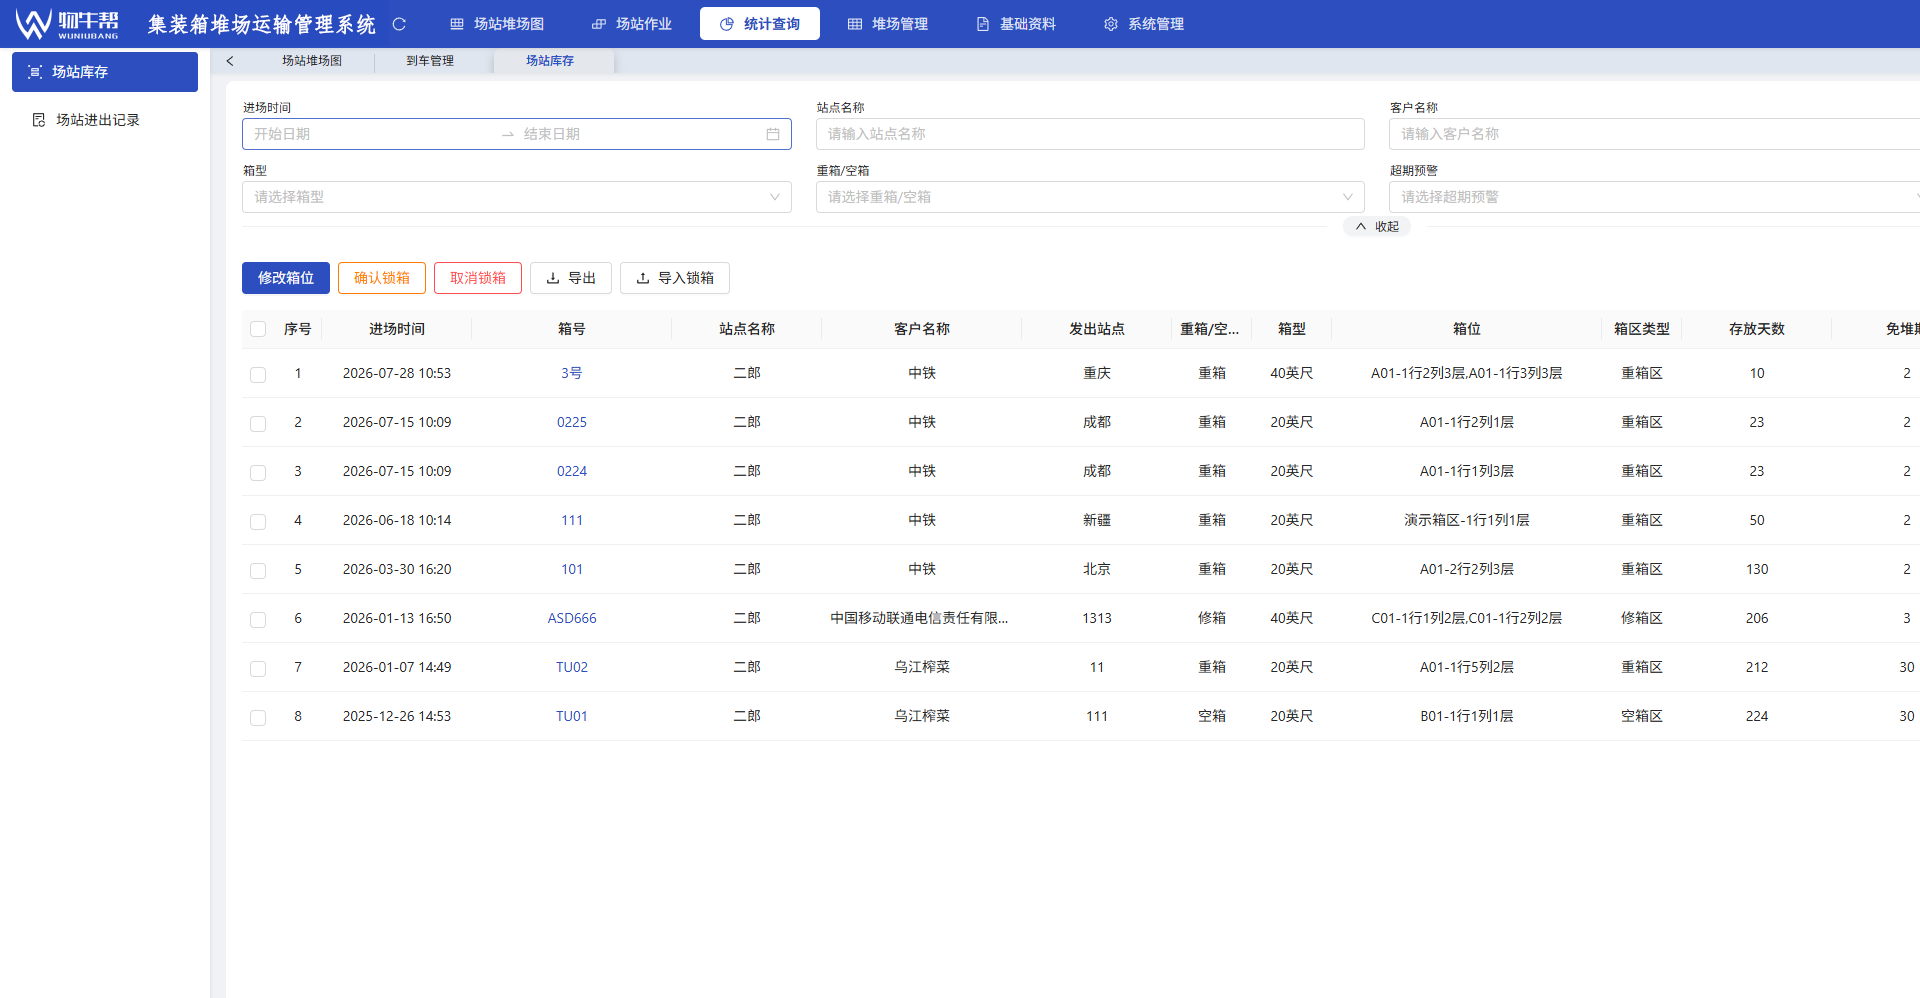The width and height of the screenshot is (1920, 998).
Task: Check the row for container ASD666
Action: point(258,619)
